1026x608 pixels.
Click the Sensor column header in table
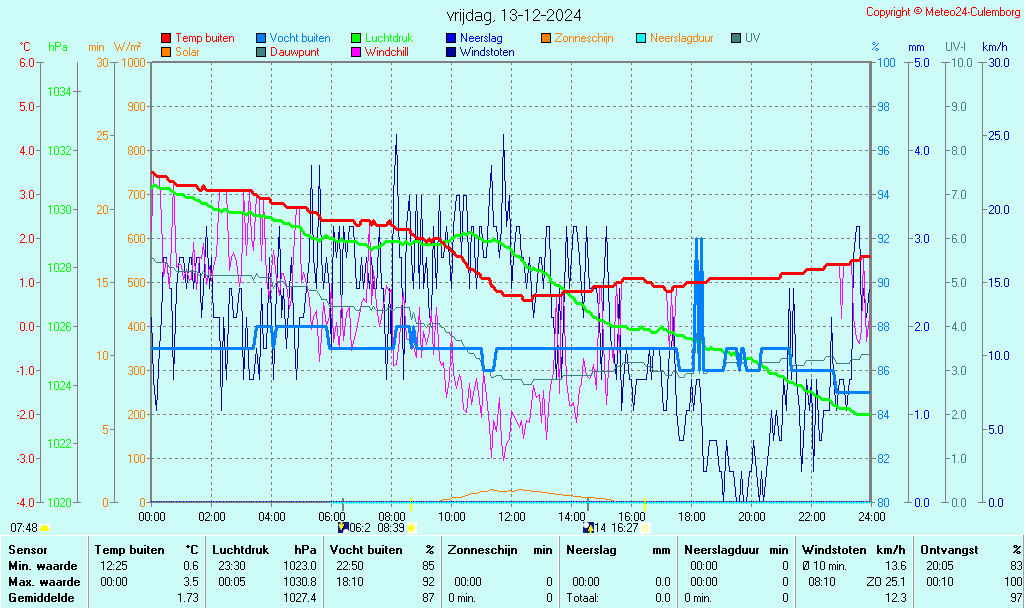click(27, 550)
